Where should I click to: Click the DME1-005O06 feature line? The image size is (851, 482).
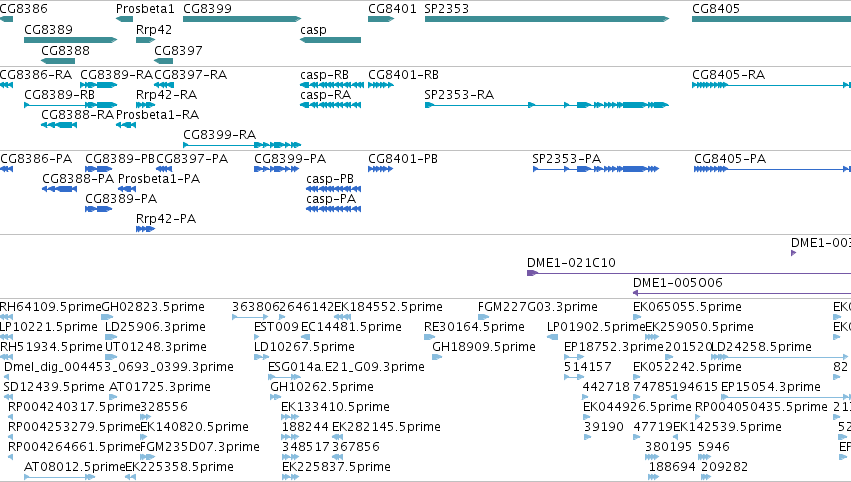742,293
